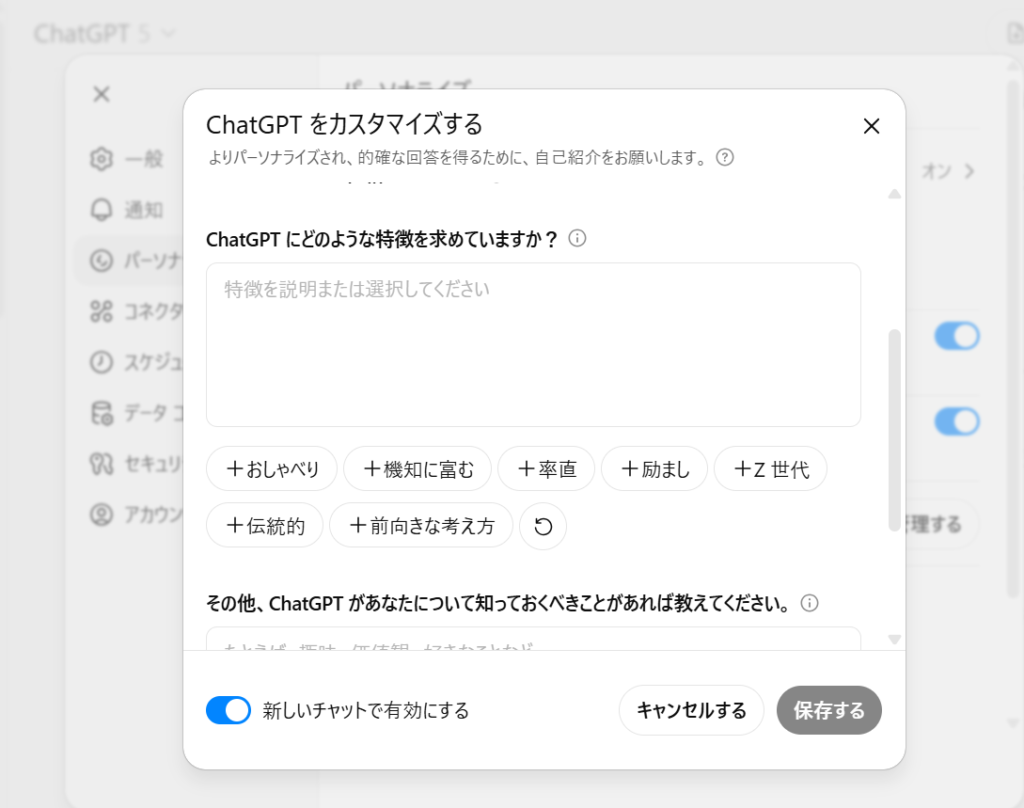Click the 保存する button
The width and height of the screenshot is (1024, 808).
coord(829,710)
